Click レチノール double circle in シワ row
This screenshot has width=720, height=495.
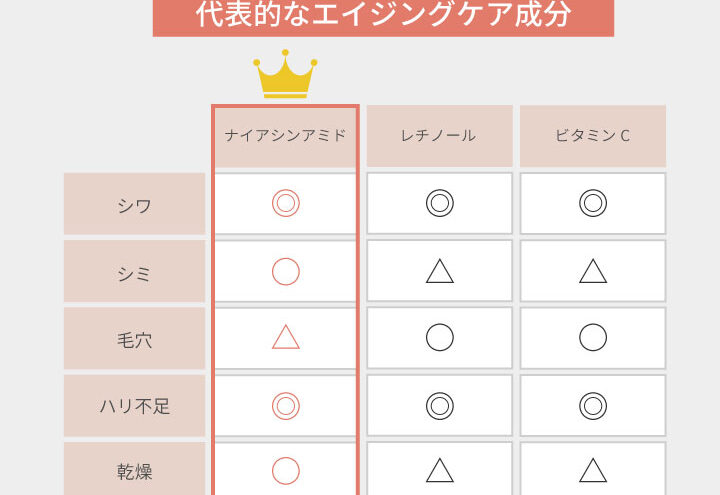click(x=439, y=203)
